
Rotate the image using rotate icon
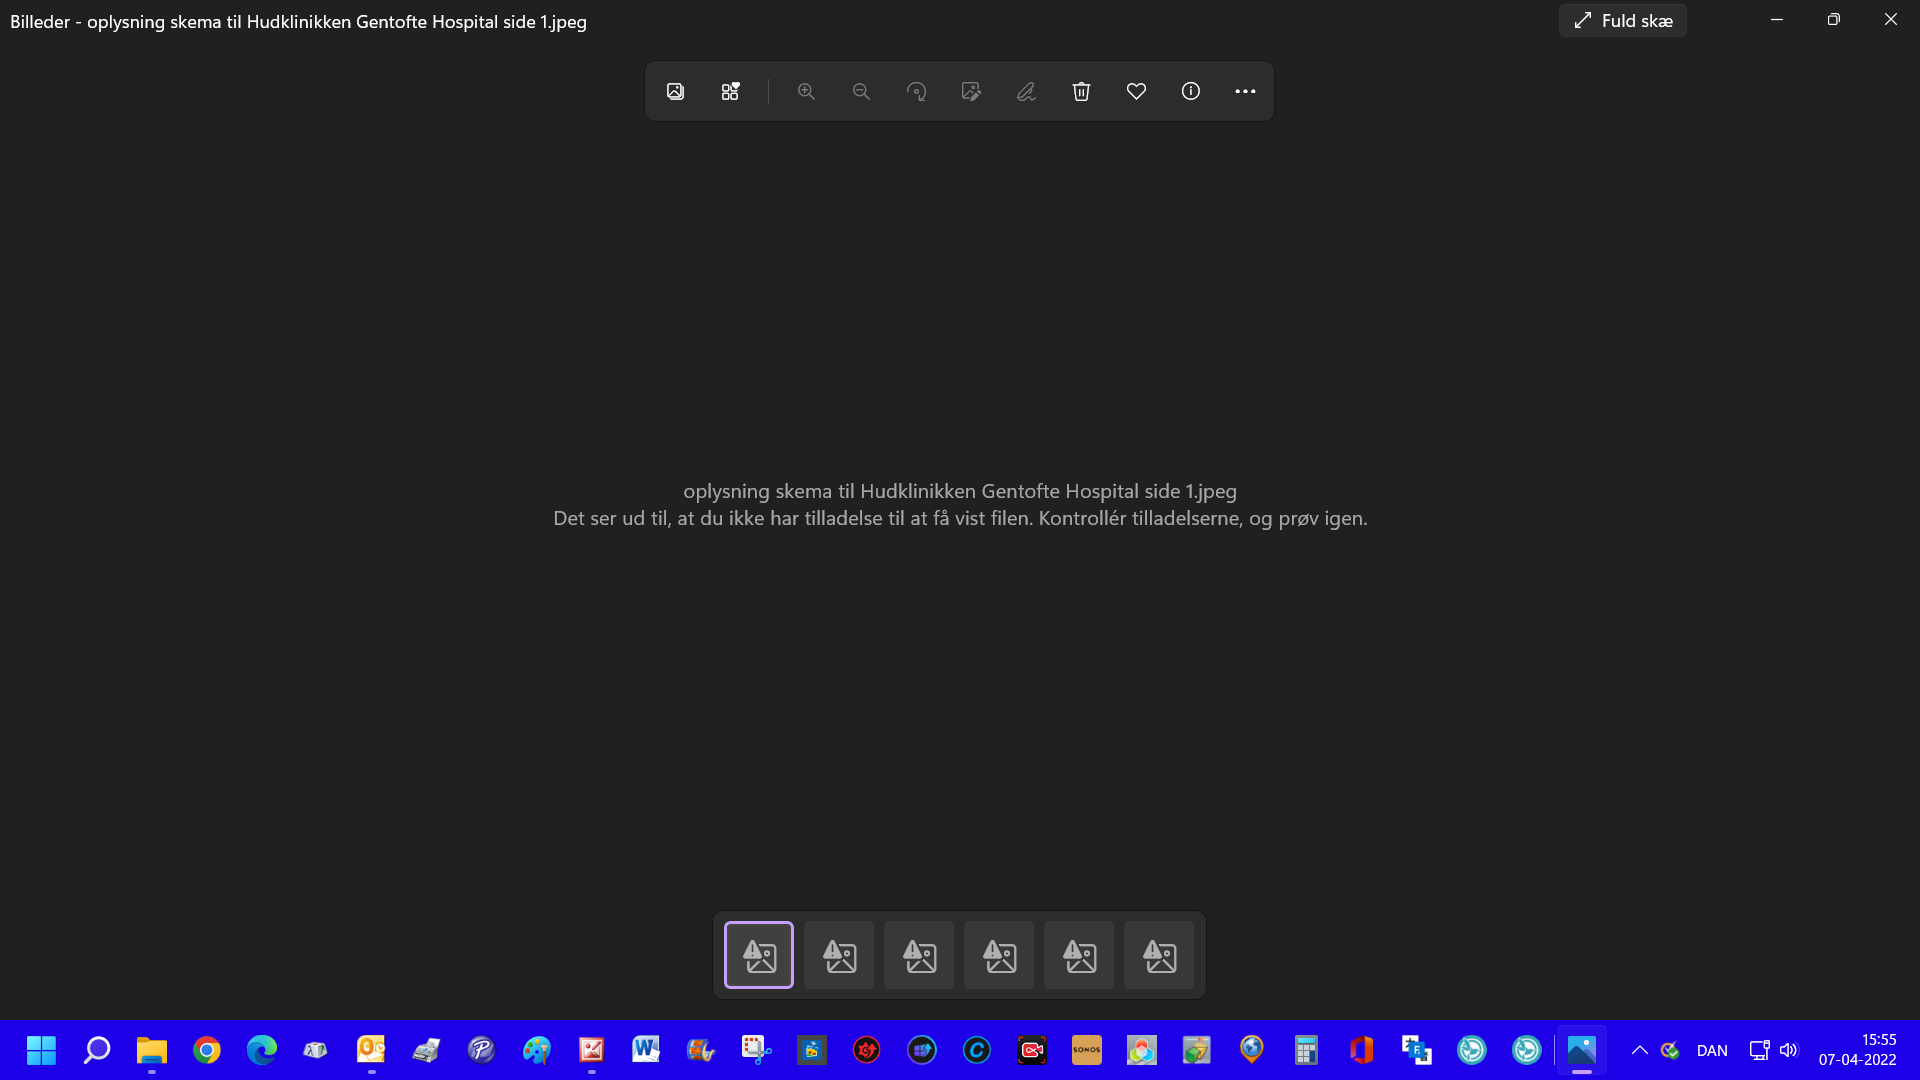click(916, 91)
